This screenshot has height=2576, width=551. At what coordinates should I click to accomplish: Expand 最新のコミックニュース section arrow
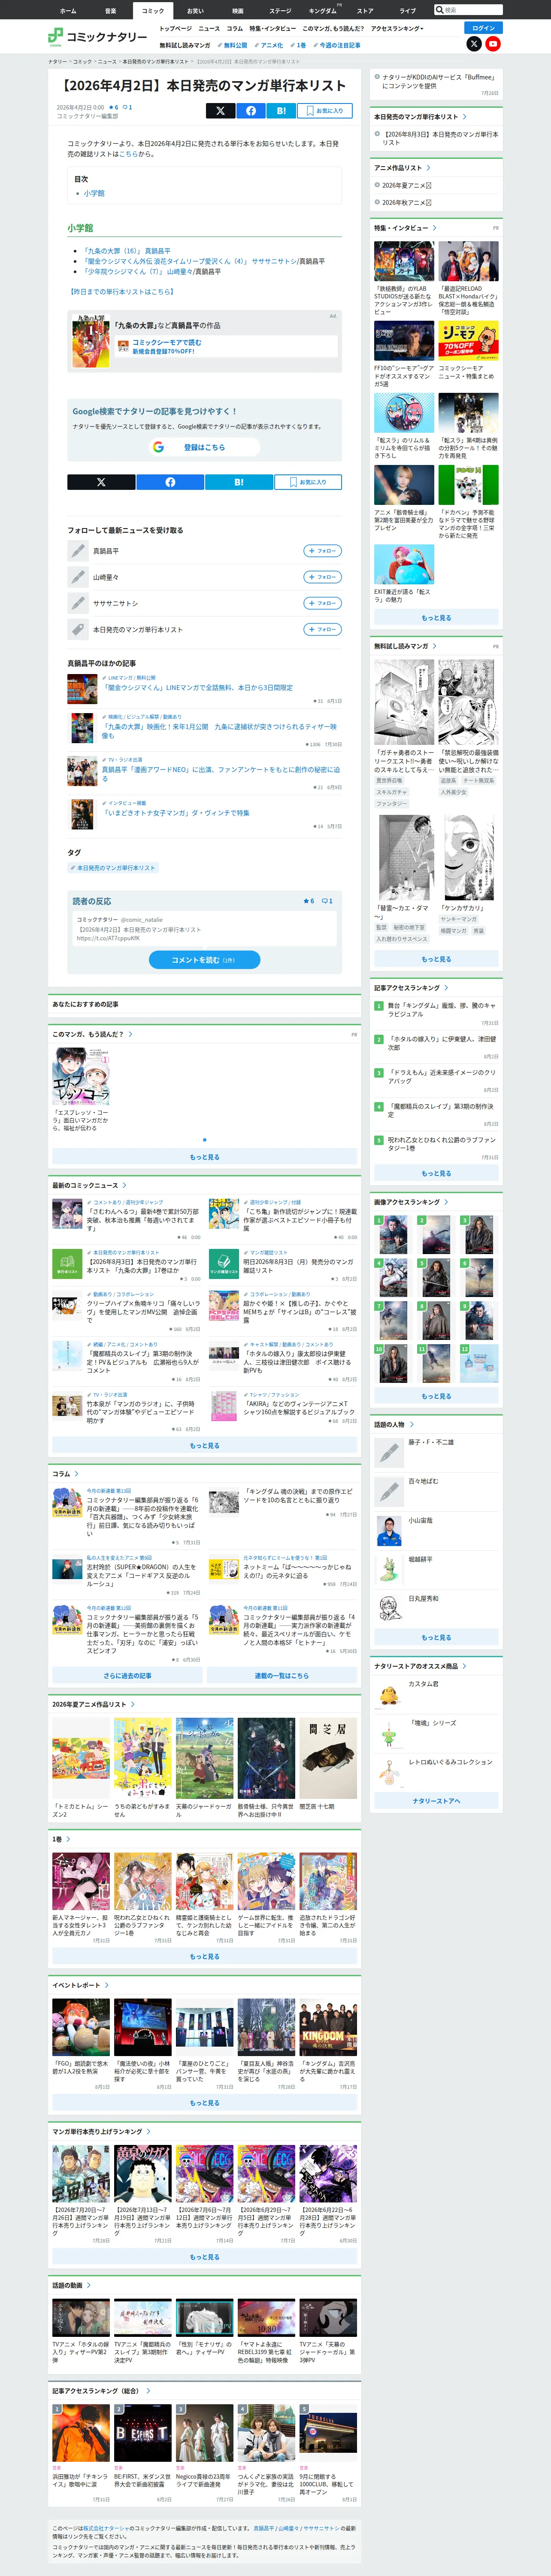coord(124,1185)
